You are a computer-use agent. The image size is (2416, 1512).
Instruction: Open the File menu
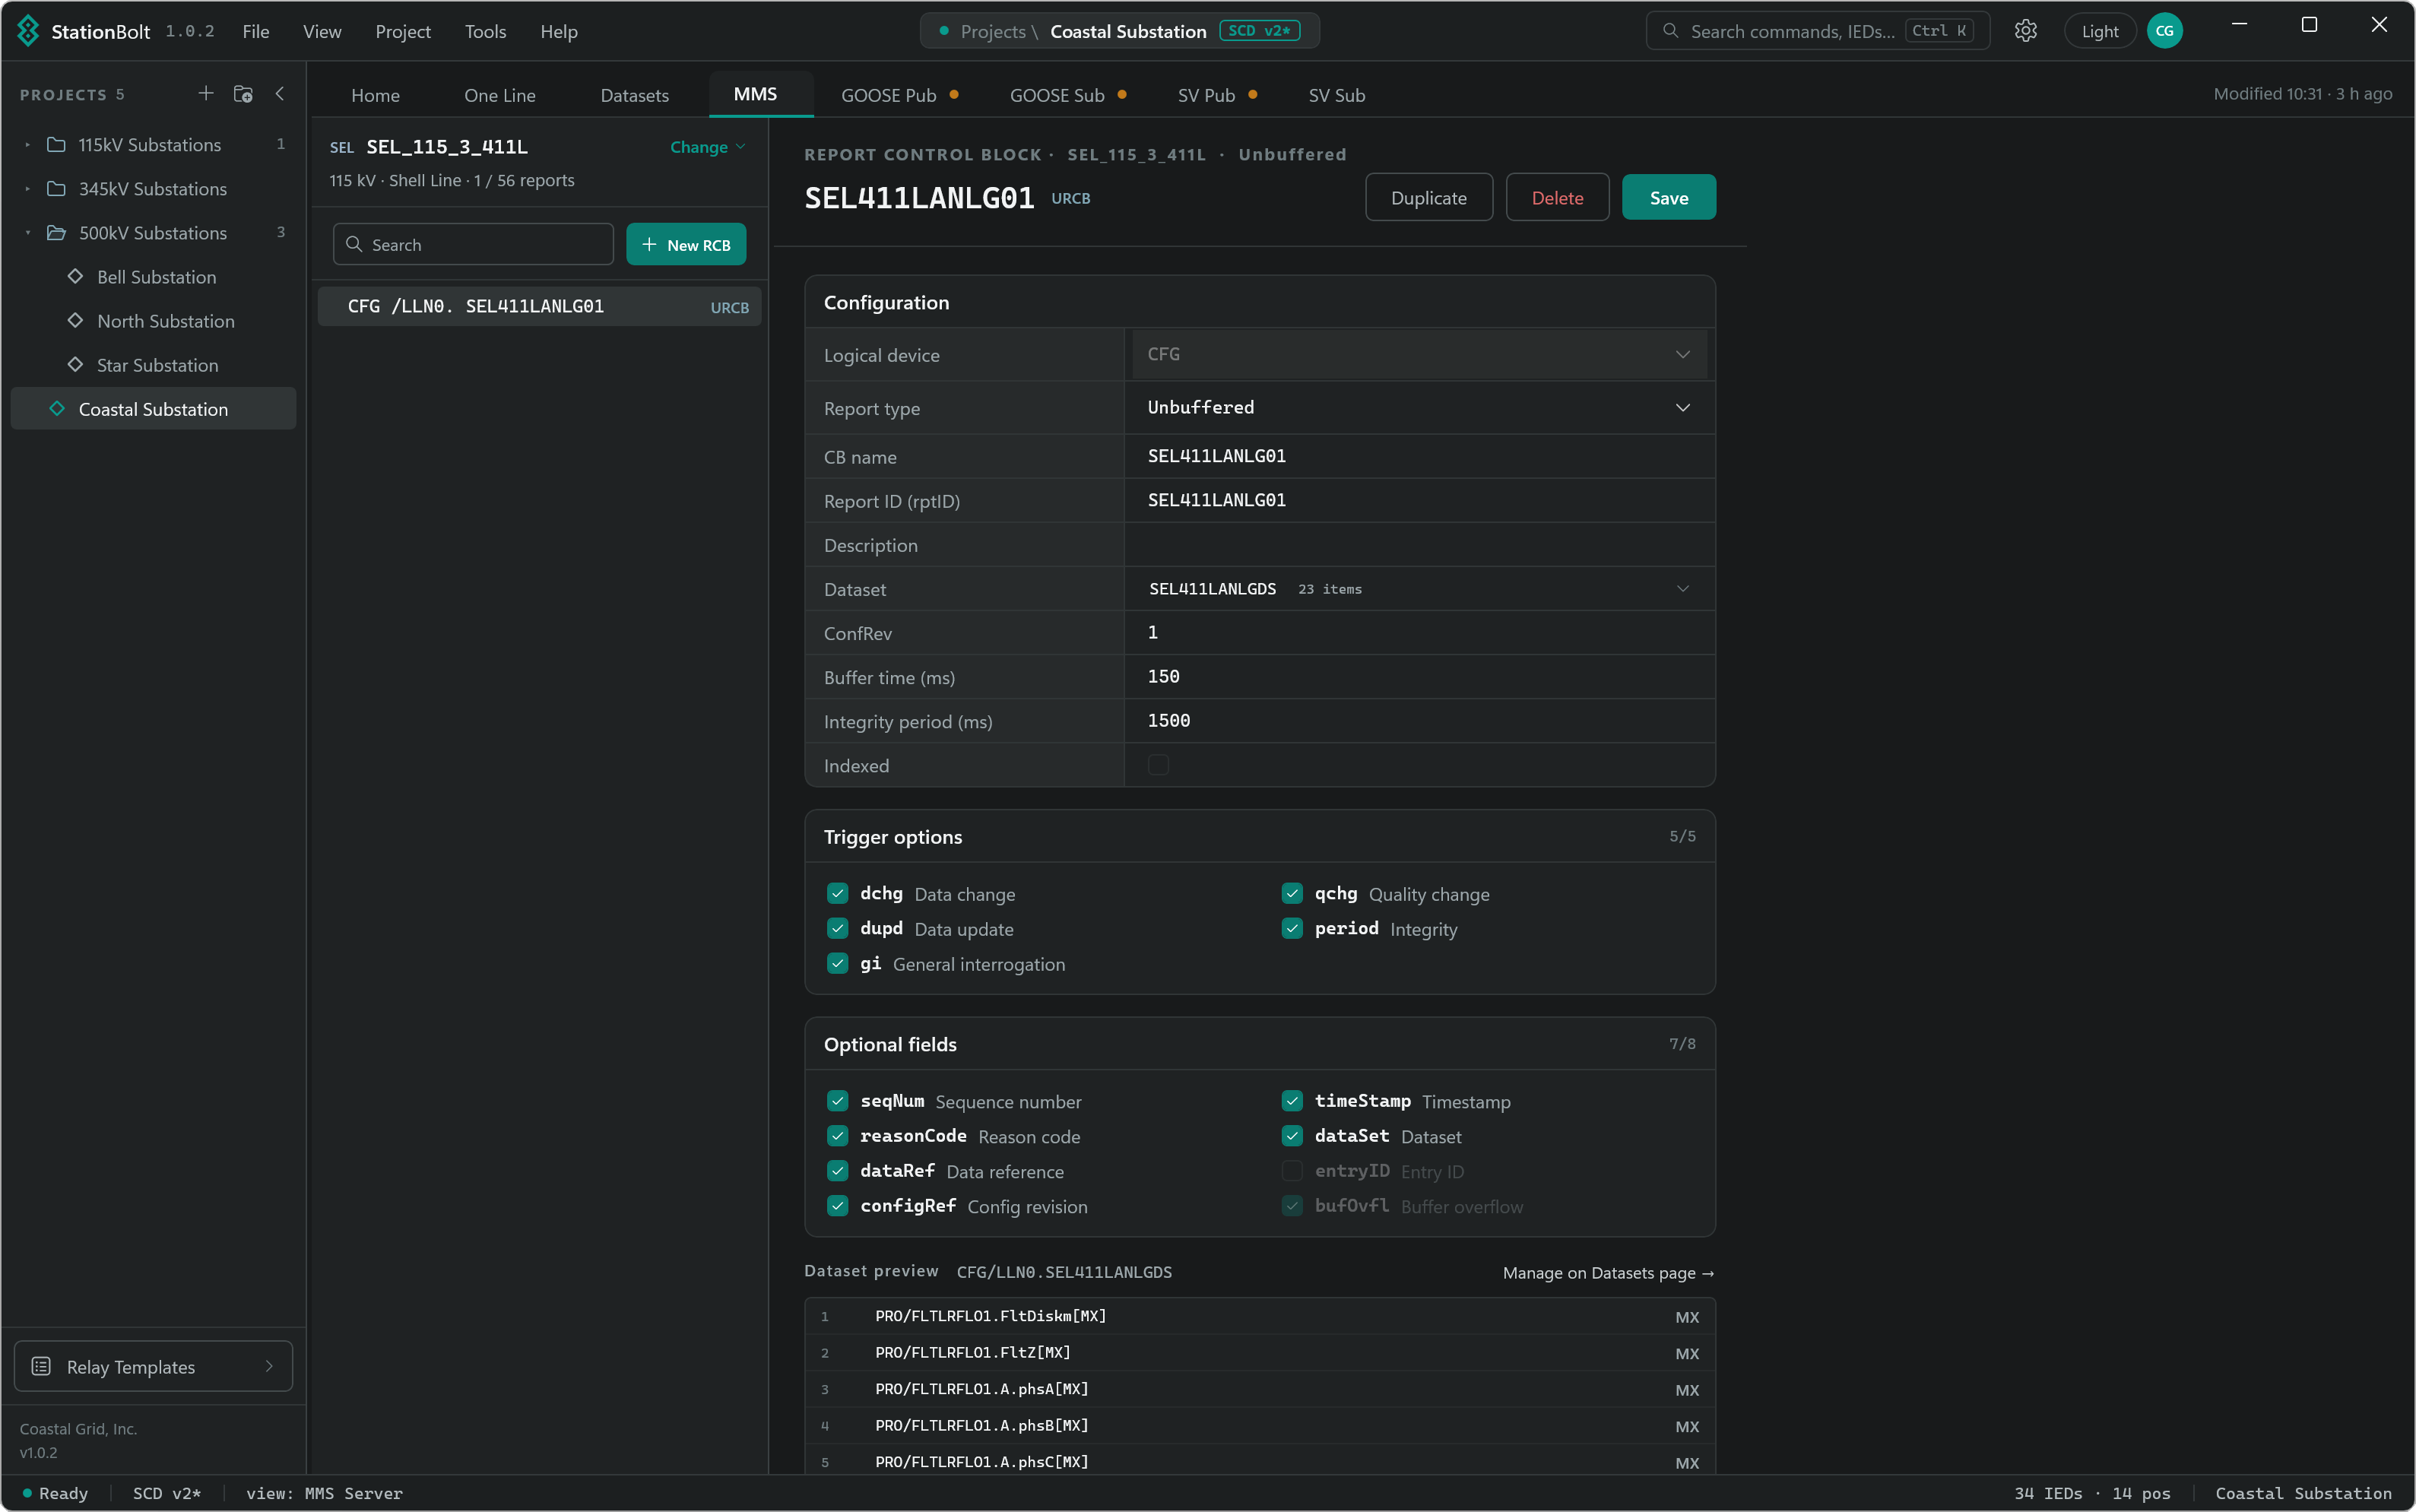click(256, 31)
